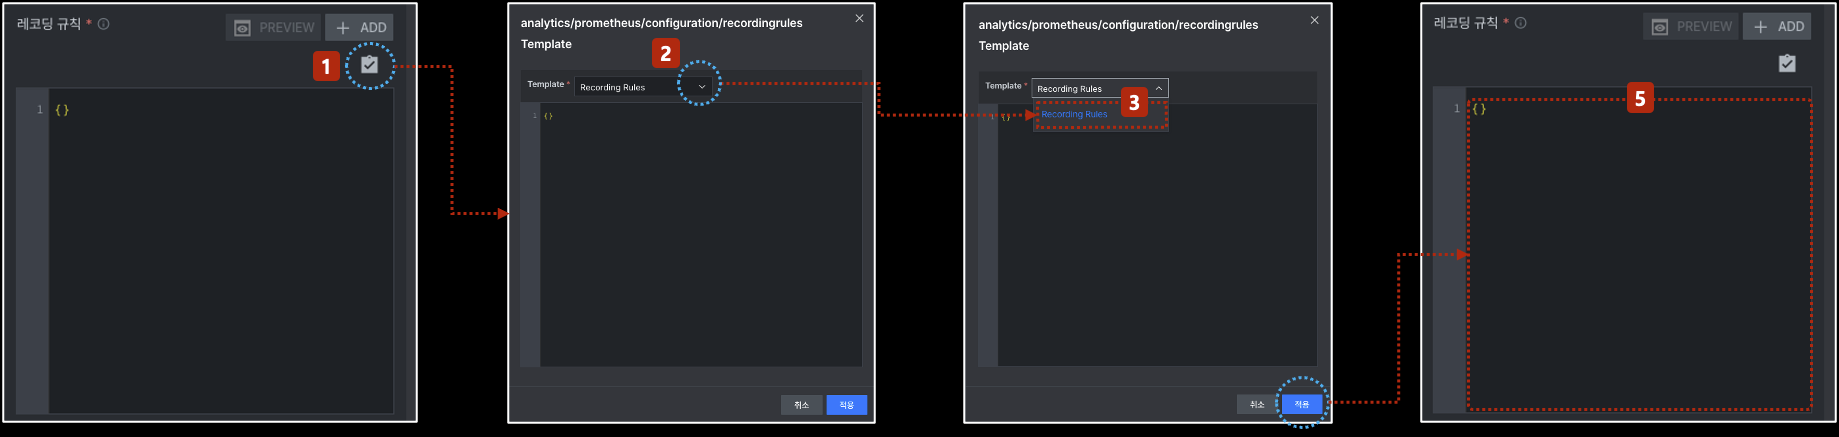
Task: Click the info icon next to 레코딩 규칙 in the step 1 panel
Action: point(103,24)
